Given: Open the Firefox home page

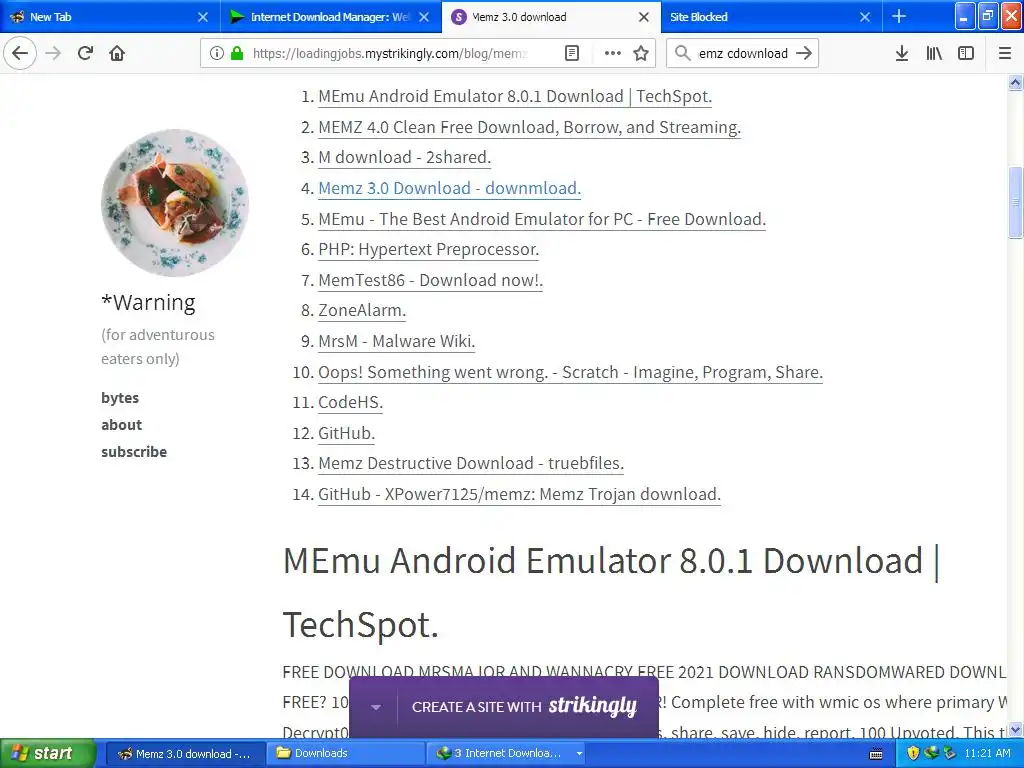Looking at the screenshot, I should [117, 53].
